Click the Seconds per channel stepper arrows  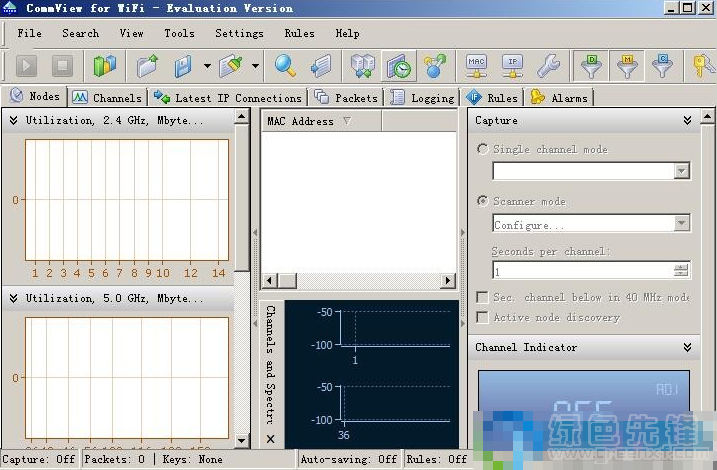pyautogui.click(x=681, y=271)
